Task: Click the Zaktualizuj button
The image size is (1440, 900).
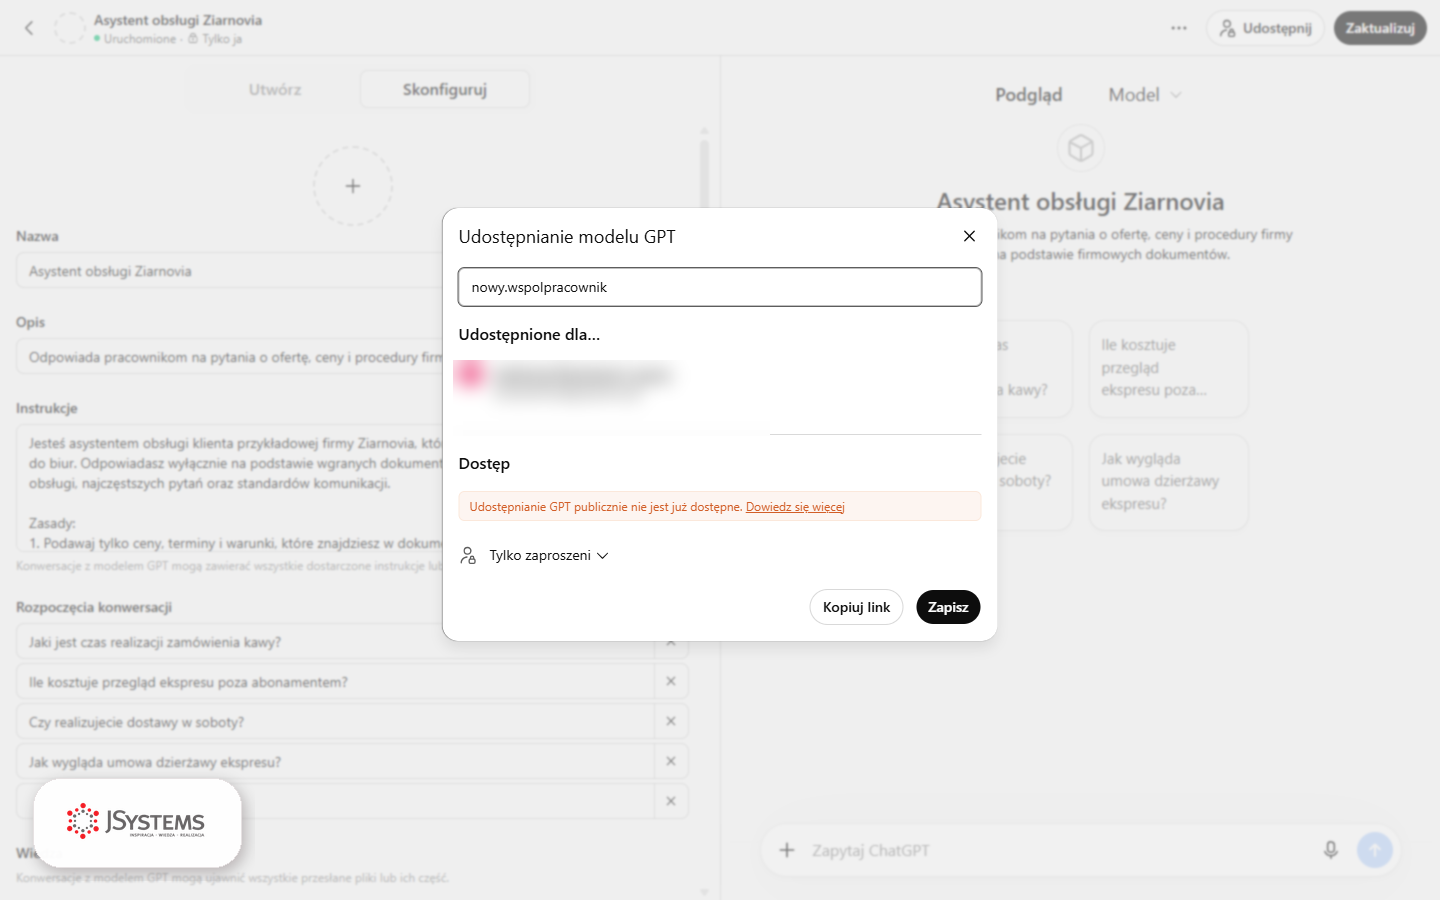Action: [1380, 28]
